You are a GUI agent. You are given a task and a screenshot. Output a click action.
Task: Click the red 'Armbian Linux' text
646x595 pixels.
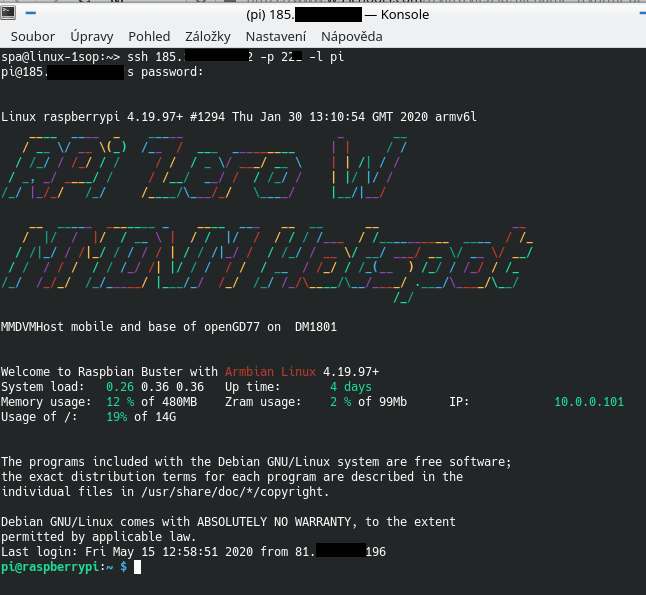pyautogui.click(x=270, y=372)
